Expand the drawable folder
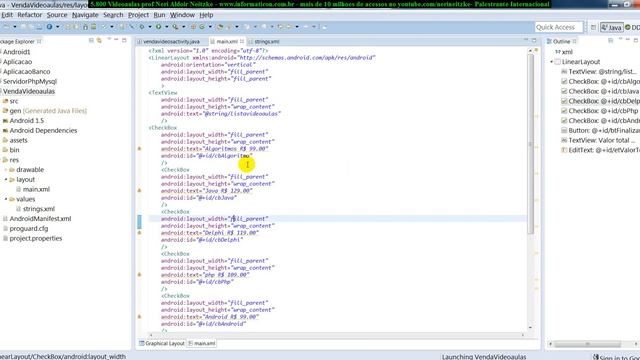640x360 pixels. click(x=6, y=170)
